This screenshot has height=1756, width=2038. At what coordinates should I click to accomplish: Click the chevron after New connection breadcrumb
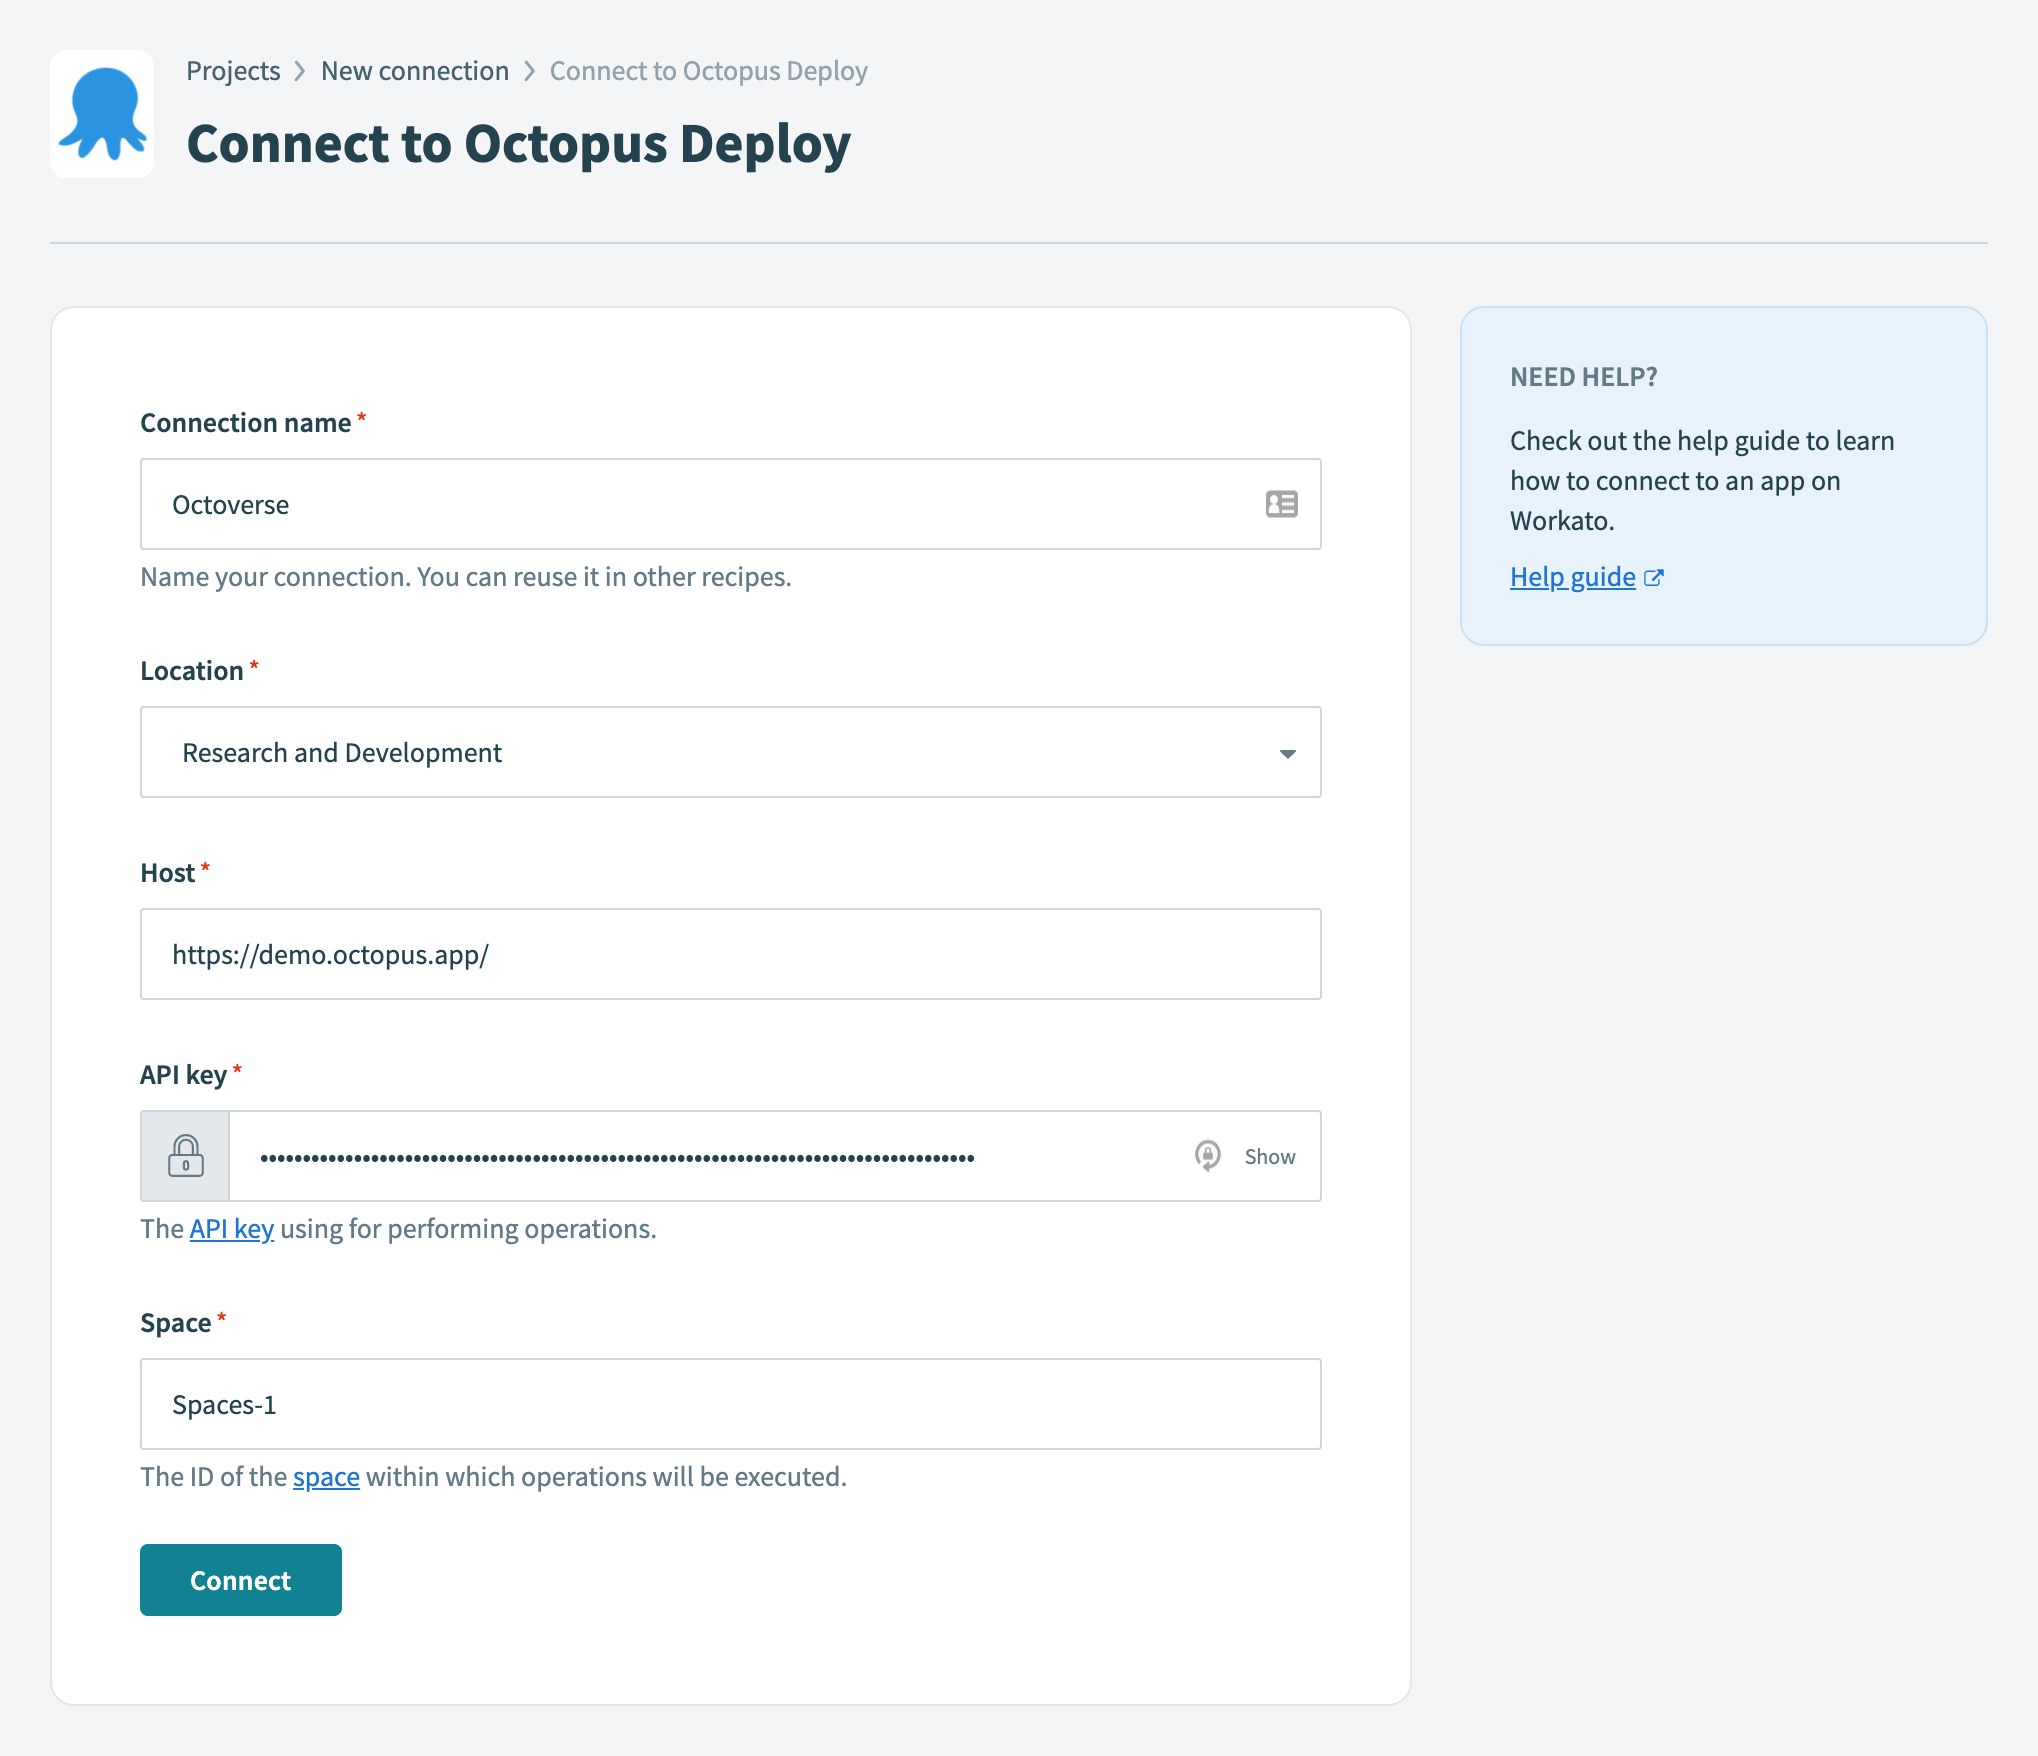530,71
